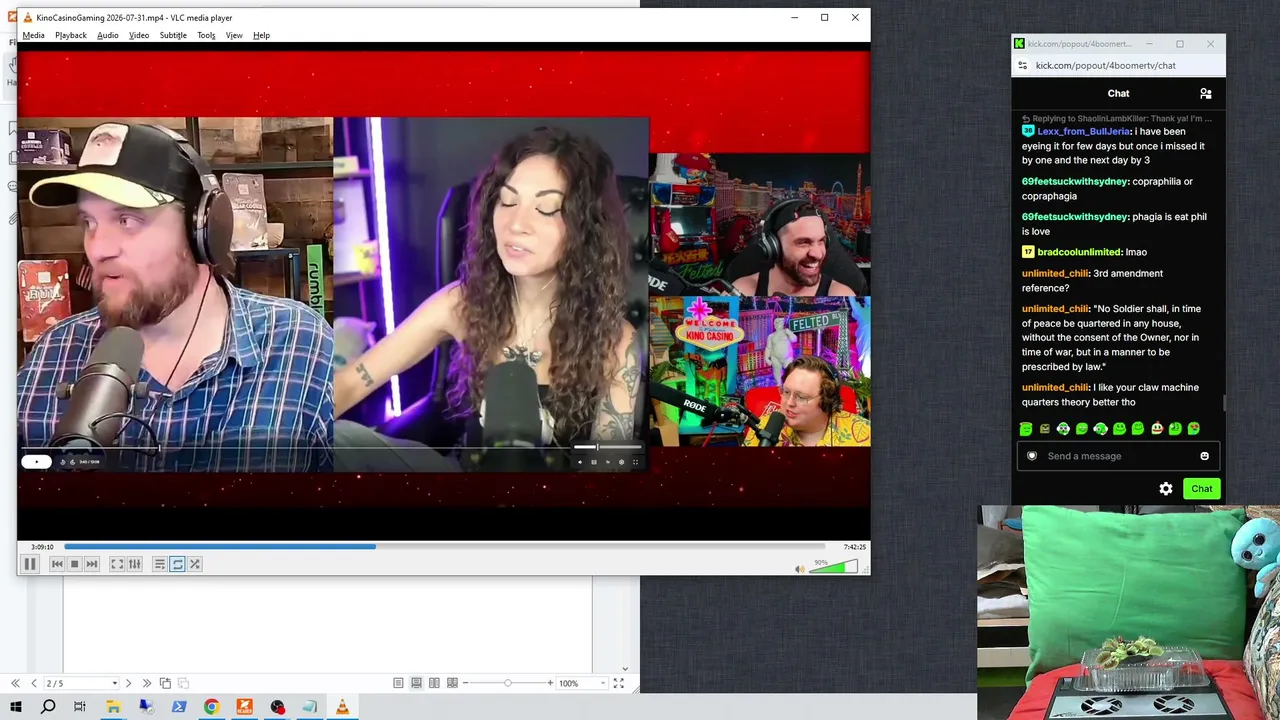The width and height of the screenshot is (1280, 720).
Task: Open the Playback menu in VLC
Action: click(71, 35)
